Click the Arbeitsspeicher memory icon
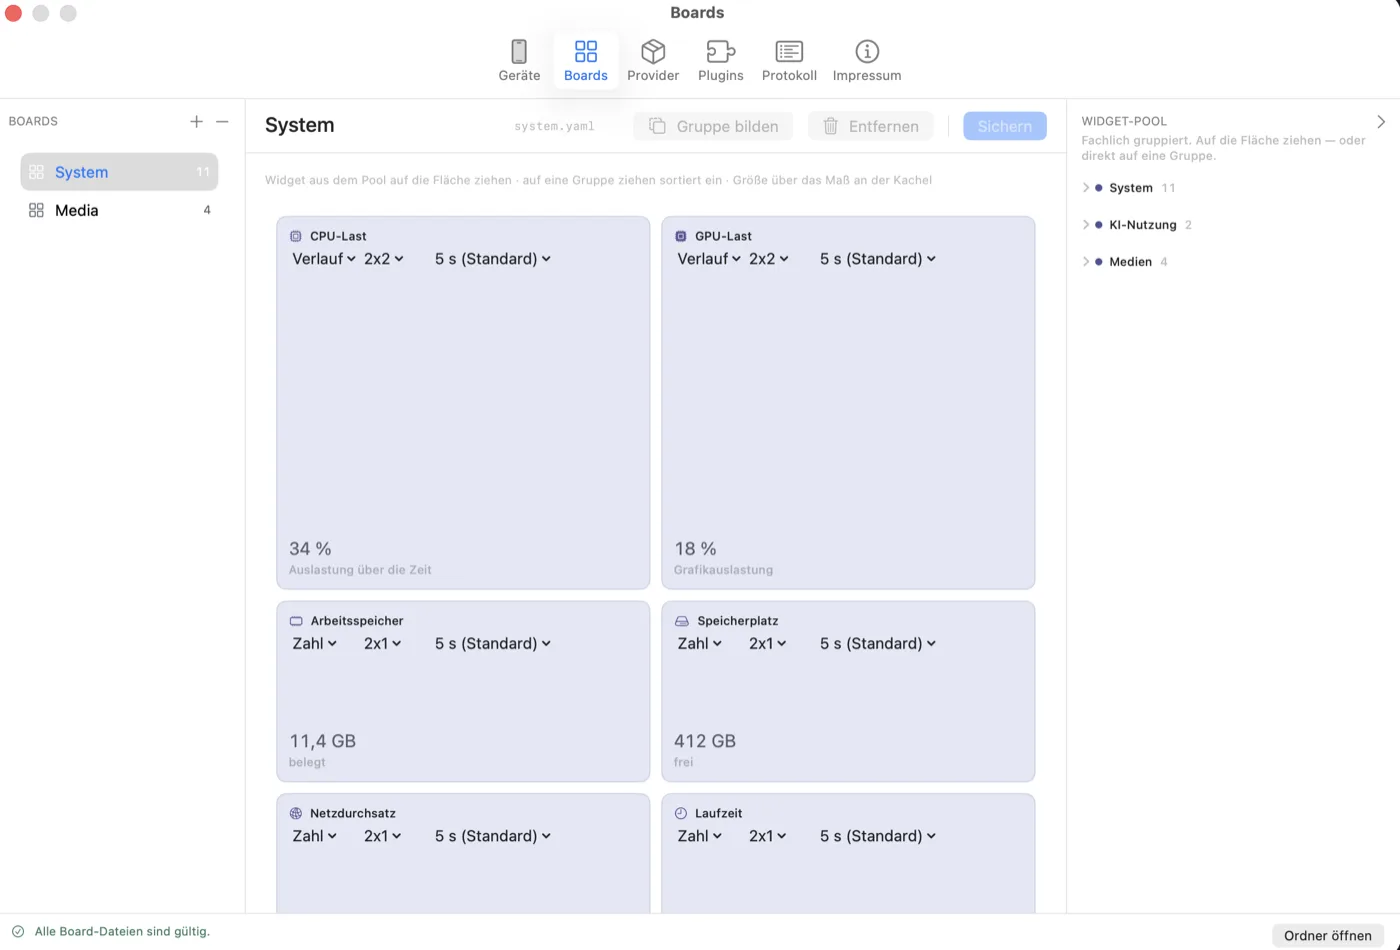The image size is (1400, 950). [296, 621]
